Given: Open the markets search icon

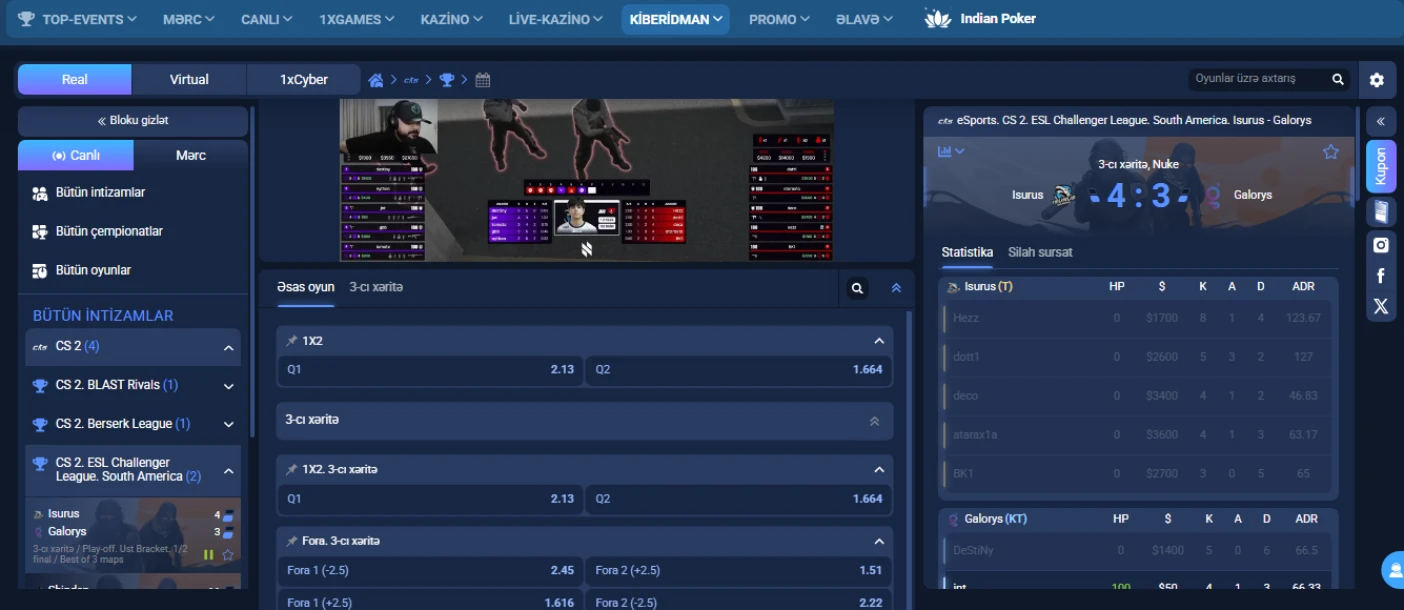Looking at the screenshot, I should coord(857,288).
